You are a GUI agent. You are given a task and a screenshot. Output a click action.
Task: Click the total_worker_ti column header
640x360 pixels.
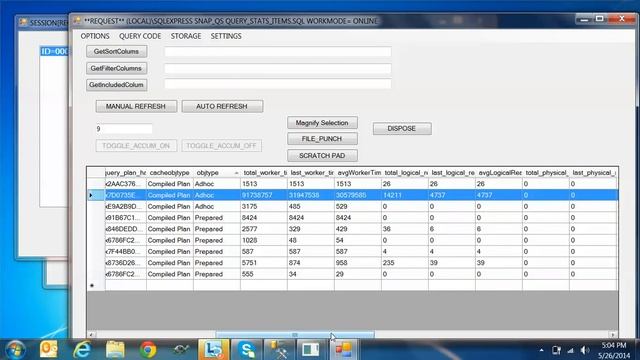pyautogui.click(x=264, y=173)
